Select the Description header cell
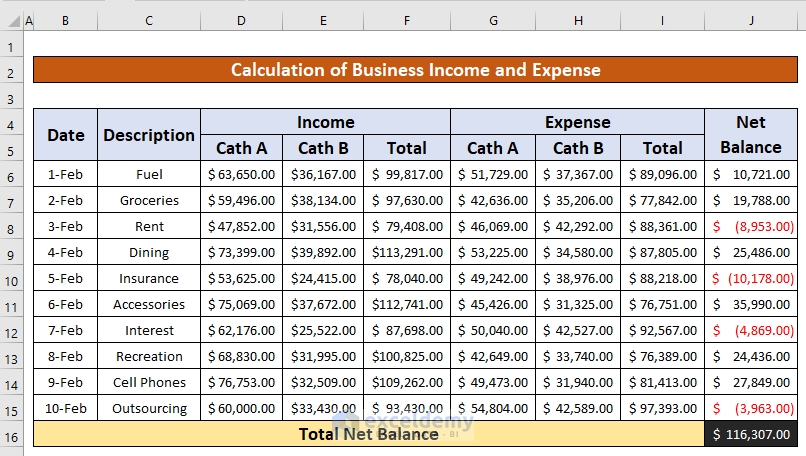This screenshot has height=456, width=806. (x=149, y=135)
